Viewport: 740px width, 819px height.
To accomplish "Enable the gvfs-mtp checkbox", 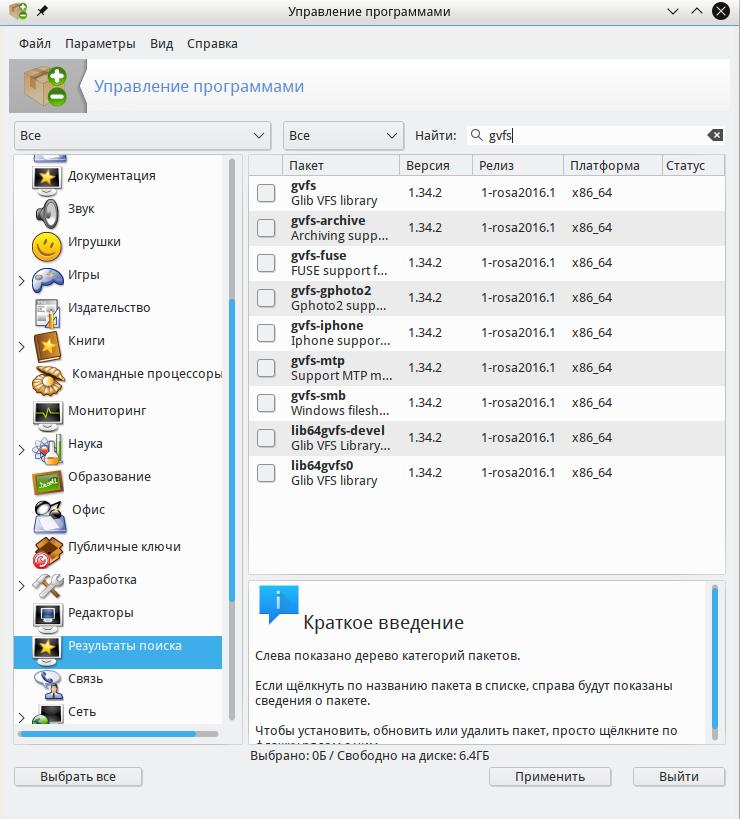I will [266, 368].
